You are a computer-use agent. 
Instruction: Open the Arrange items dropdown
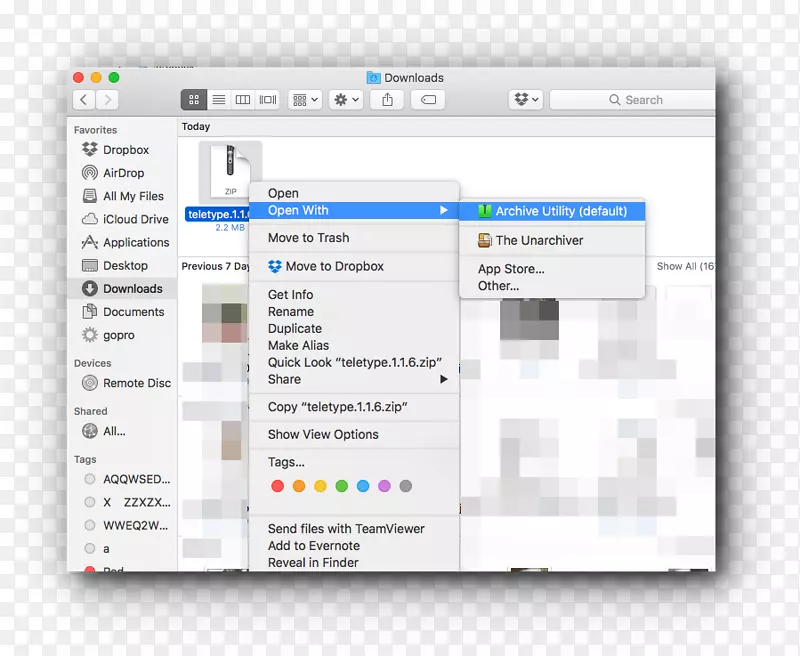point(304,100)
